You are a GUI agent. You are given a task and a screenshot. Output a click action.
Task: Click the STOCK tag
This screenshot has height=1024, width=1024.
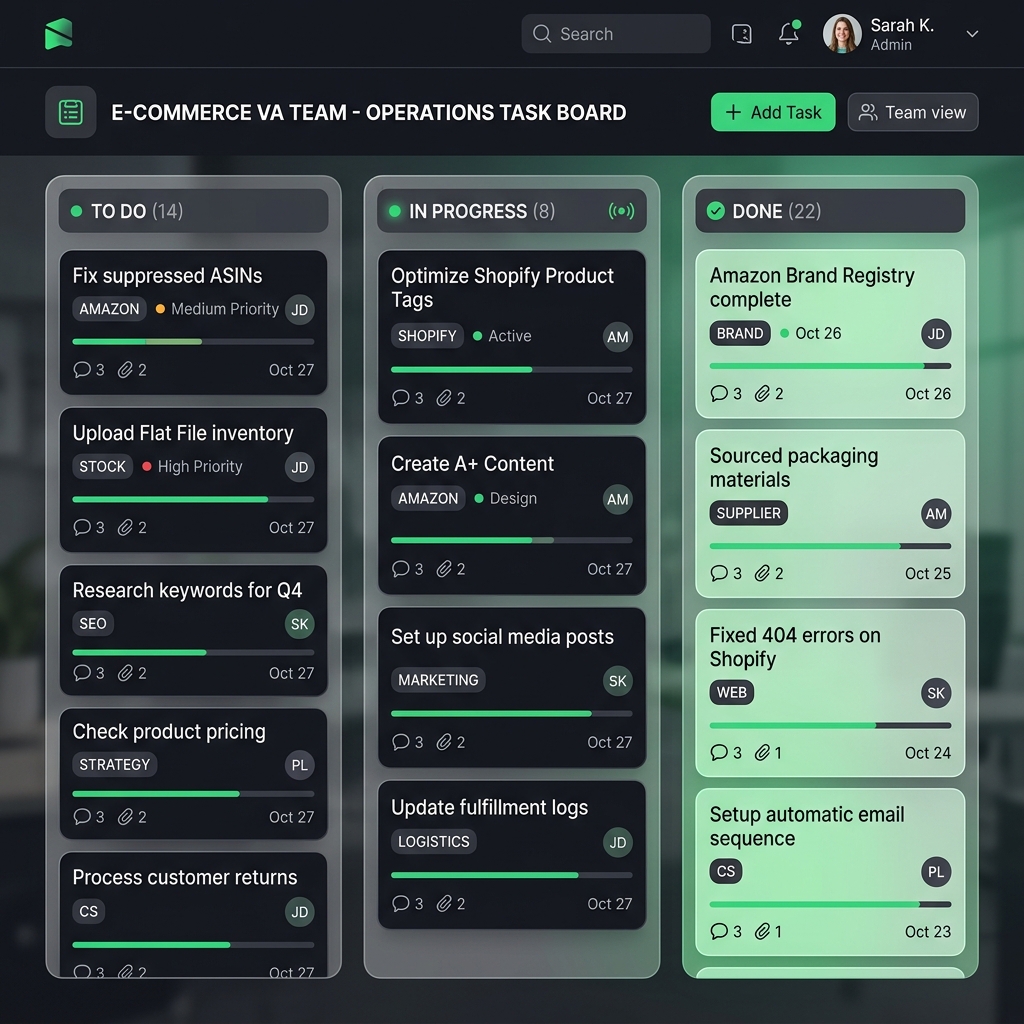[103, 466]
